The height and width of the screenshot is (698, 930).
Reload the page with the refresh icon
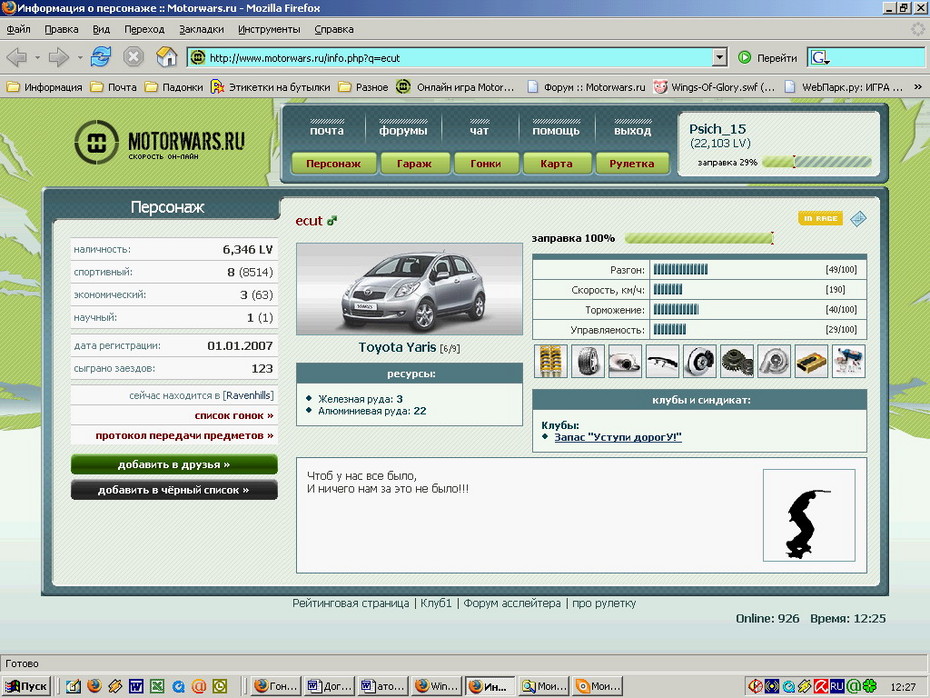pyautogui.click(x=101, y=57)
